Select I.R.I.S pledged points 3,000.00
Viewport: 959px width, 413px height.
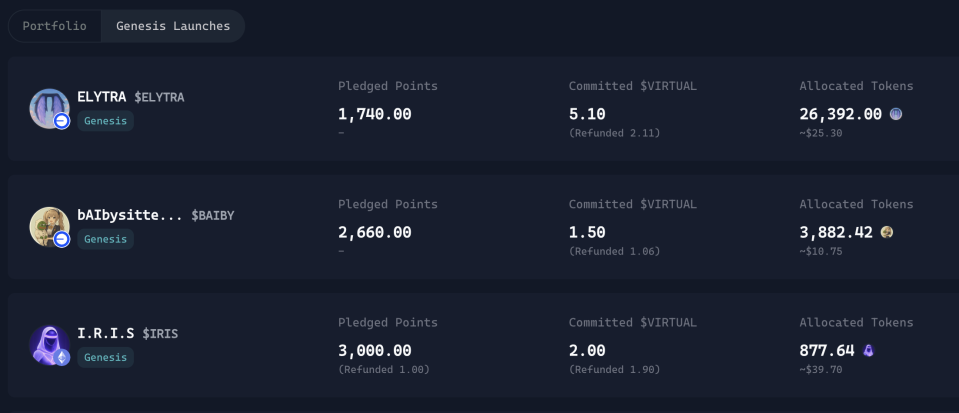(x=374, y=351)
